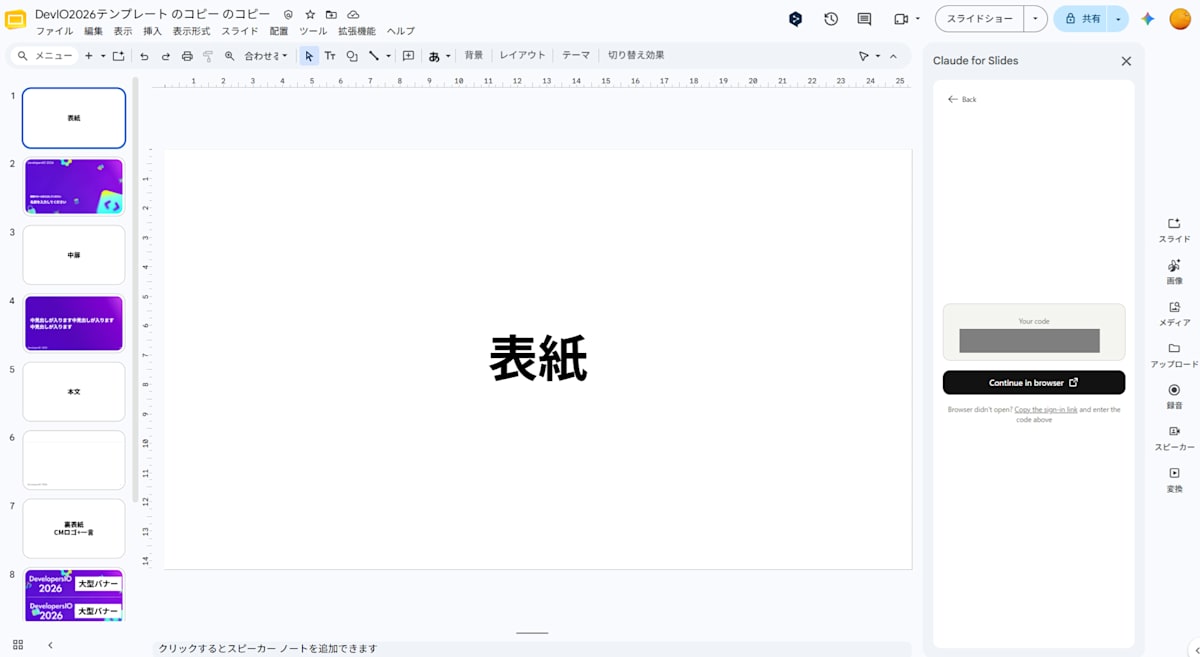Add a comment from toolbar
Image resolution: width=1200 pixels, height=657 pixels.
(x=408, y=56)
